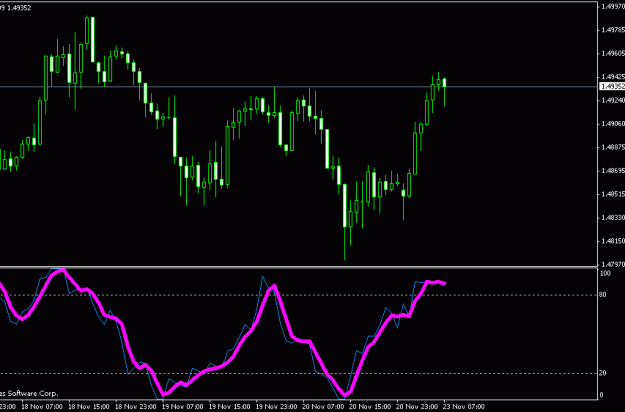Click the "18 Nov 23:00" time label
Image resolution: width=625 pixels, height=412 pixels.
[x=136, y=407]
